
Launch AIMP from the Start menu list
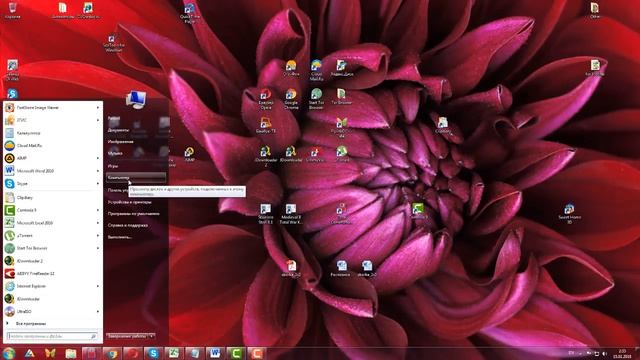[52, 158]
